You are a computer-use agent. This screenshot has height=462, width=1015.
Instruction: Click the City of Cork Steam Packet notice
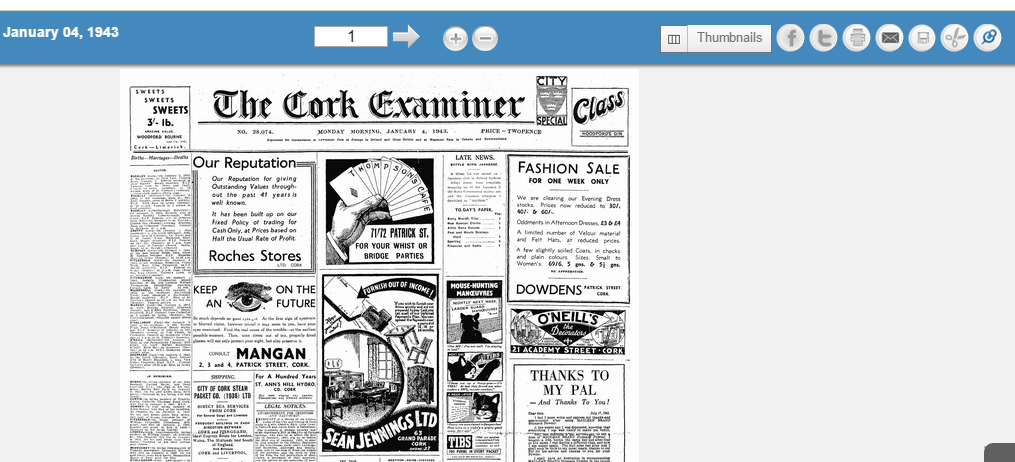[223, 417]
